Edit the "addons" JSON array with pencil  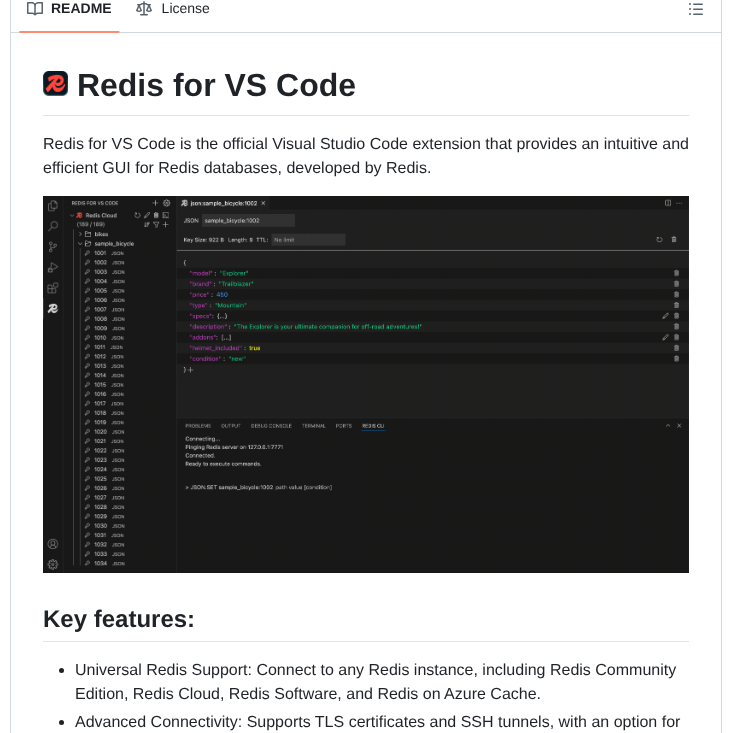tap(665, 337)
